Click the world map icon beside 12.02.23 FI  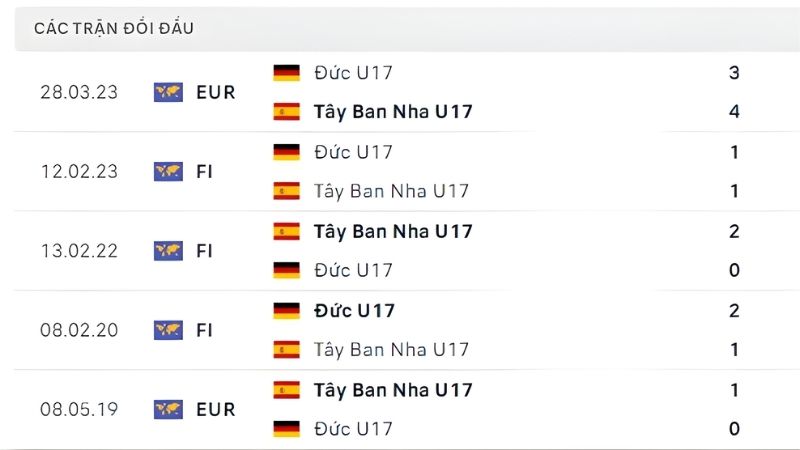click(168, 171)
